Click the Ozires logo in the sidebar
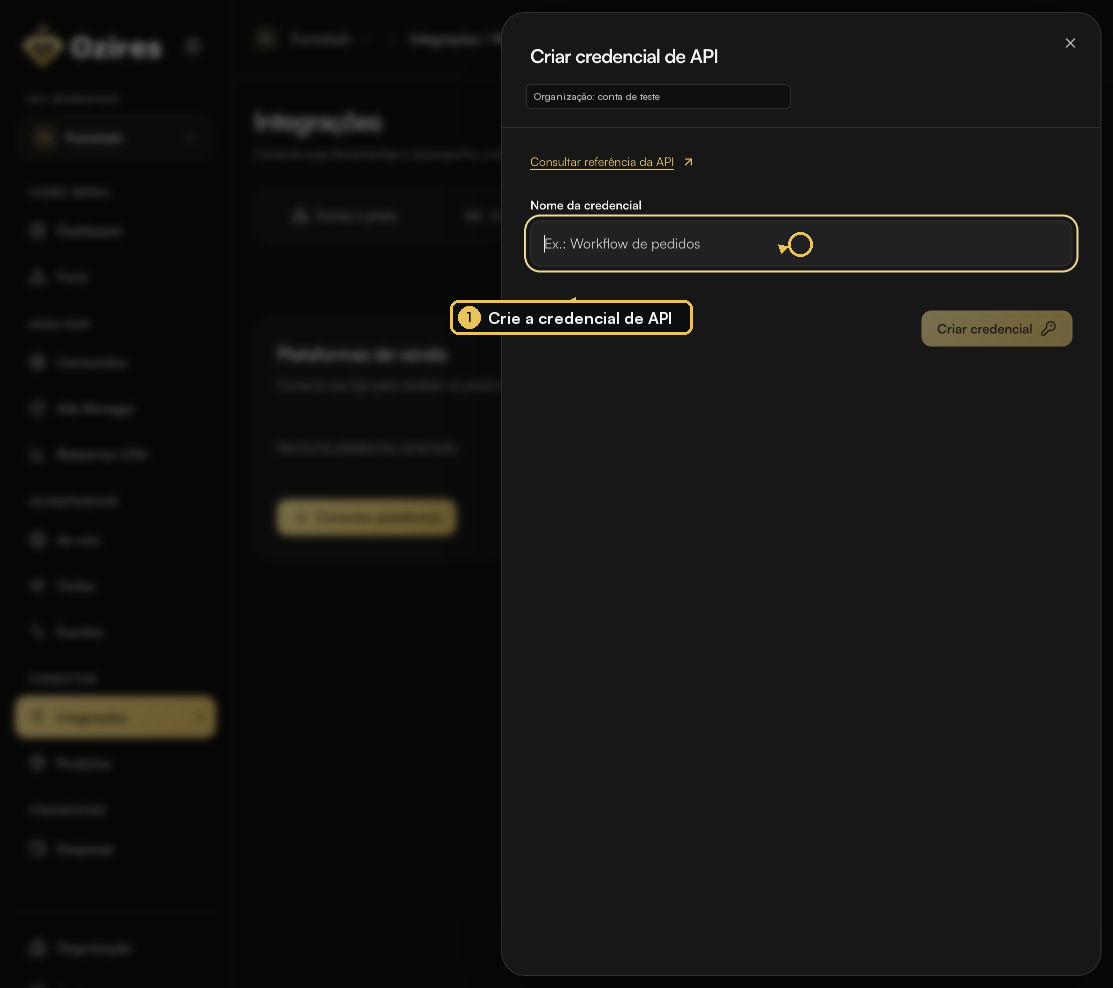This screenshot has height=988, width=1113. coord(92,47)
